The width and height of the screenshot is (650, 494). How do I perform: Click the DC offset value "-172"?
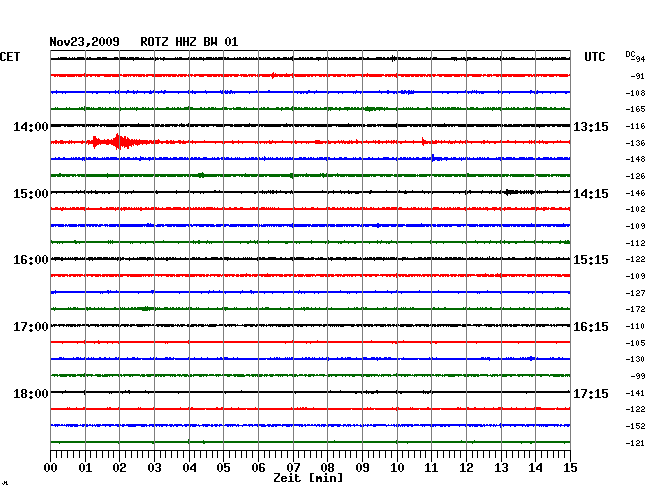tap(635, 309)
